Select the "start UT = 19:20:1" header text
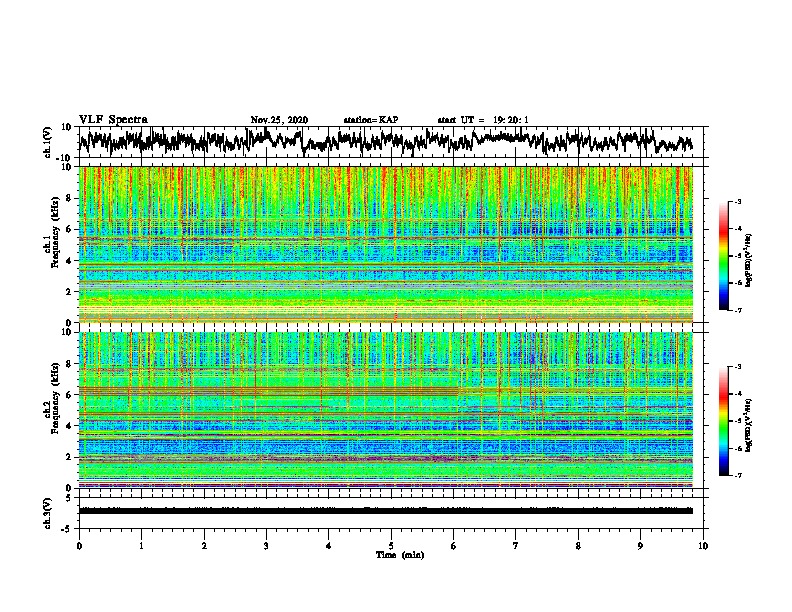 [483, 120]
